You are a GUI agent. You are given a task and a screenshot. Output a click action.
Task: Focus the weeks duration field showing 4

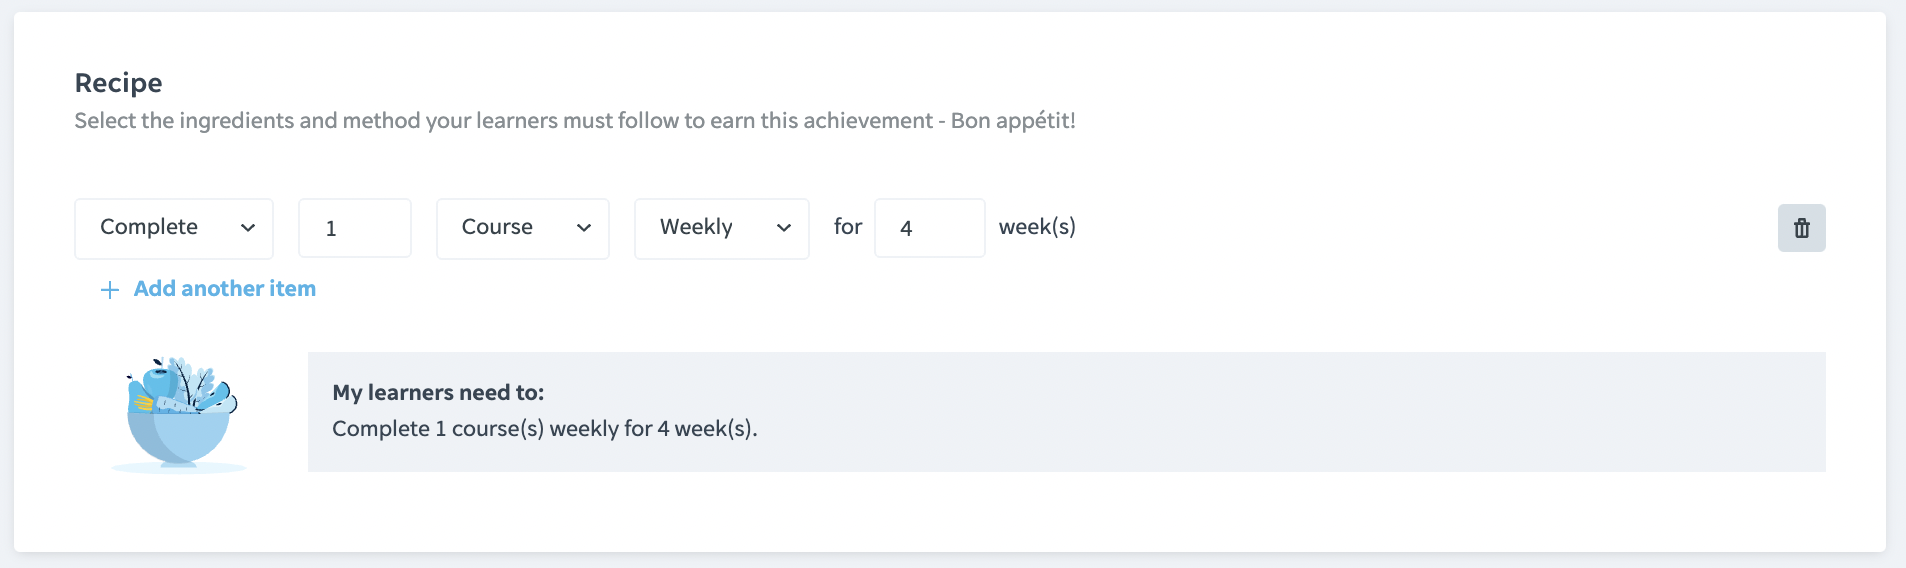930,228
